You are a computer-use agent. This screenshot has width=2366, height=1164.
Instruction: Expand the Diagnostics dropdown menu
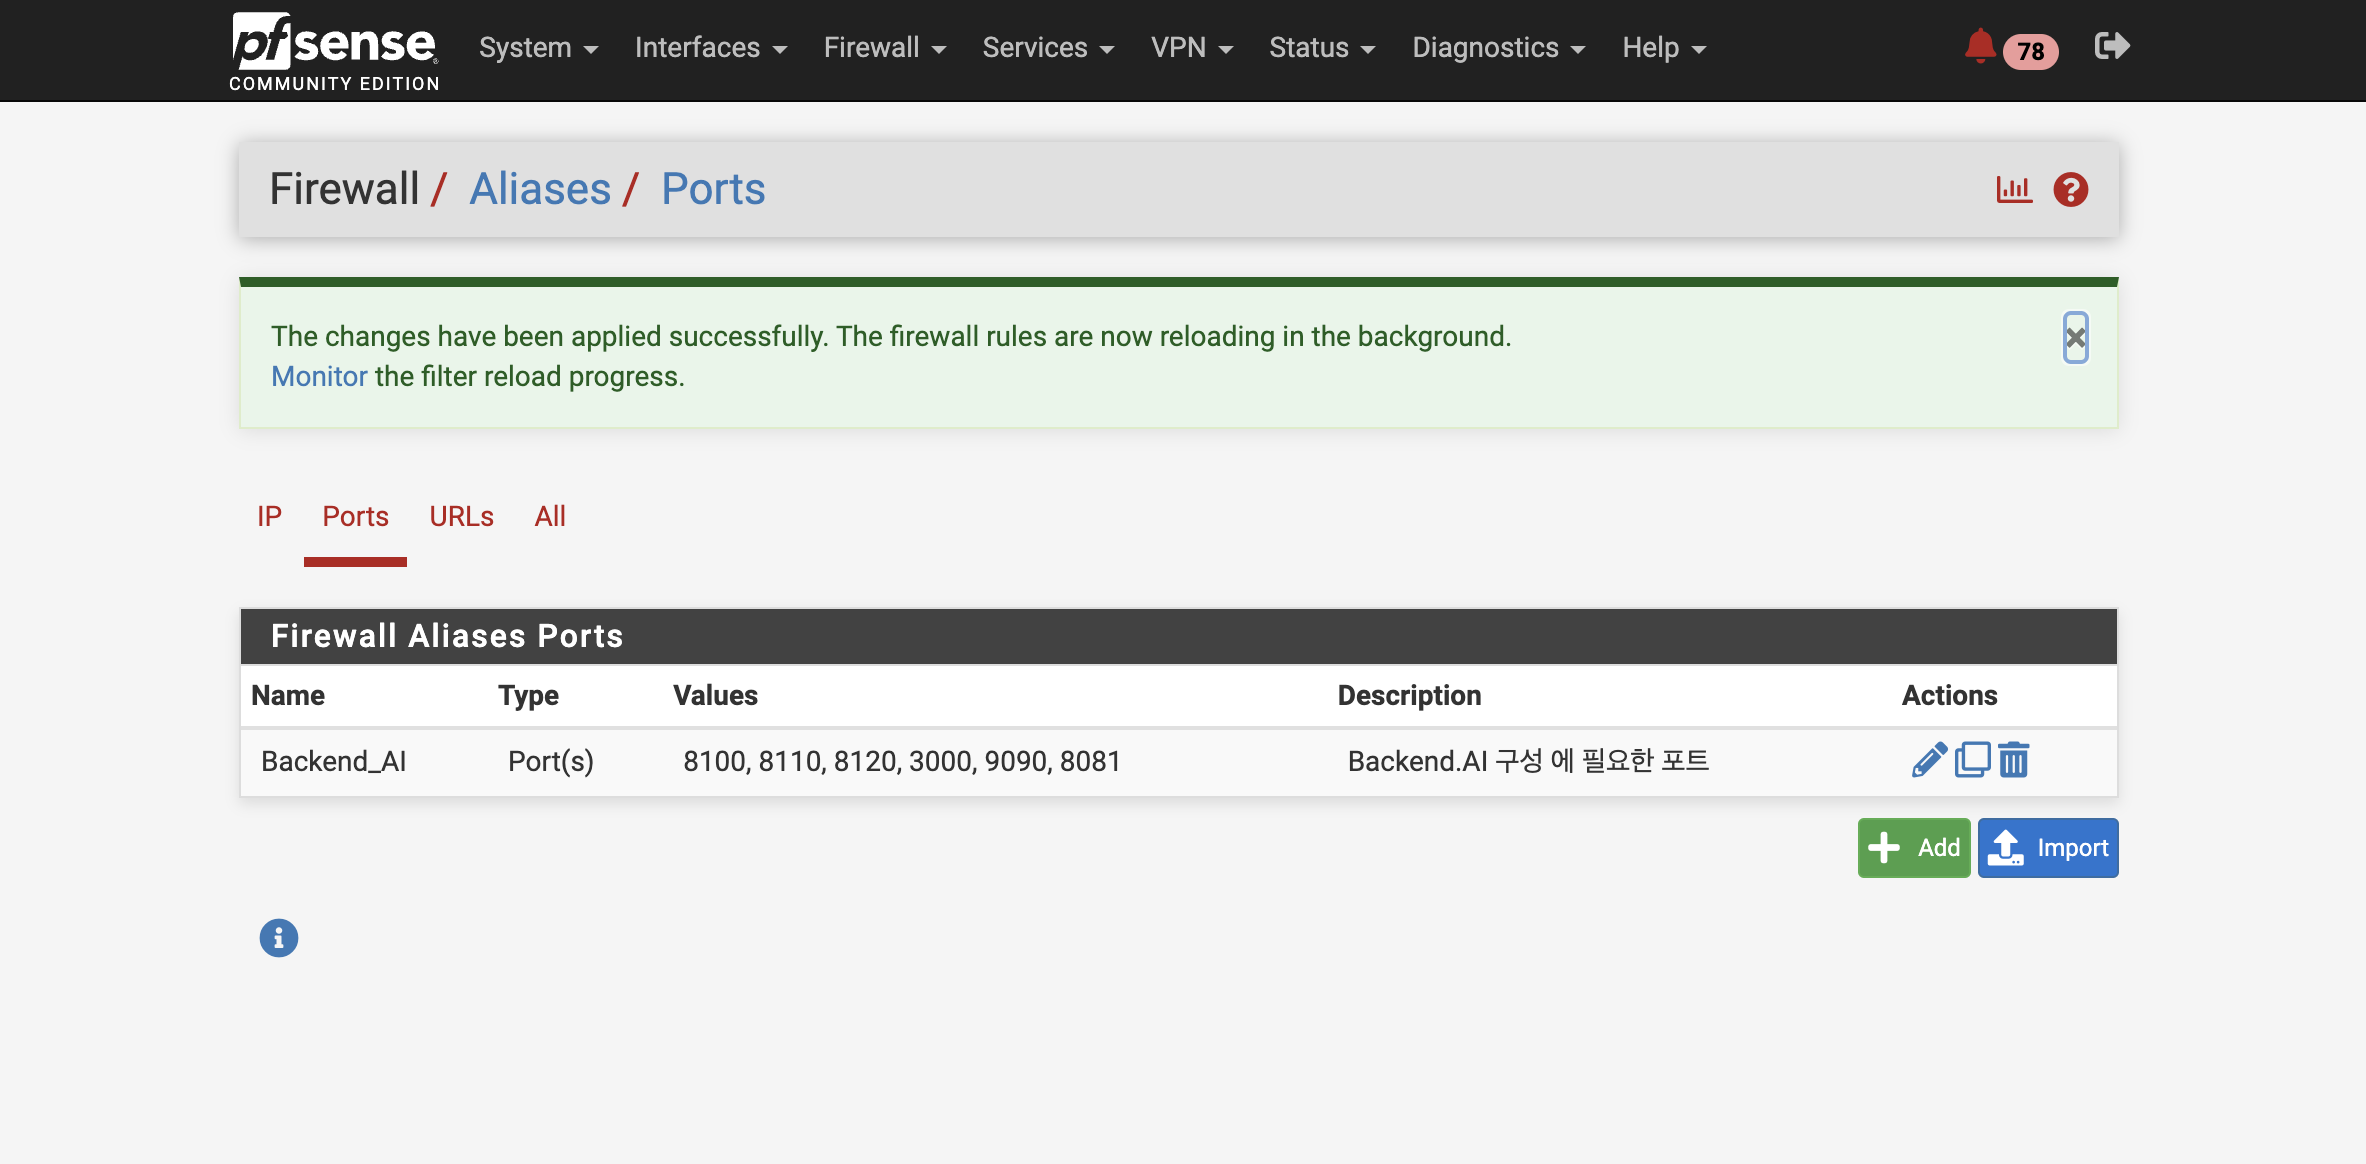click(1498, 48)
